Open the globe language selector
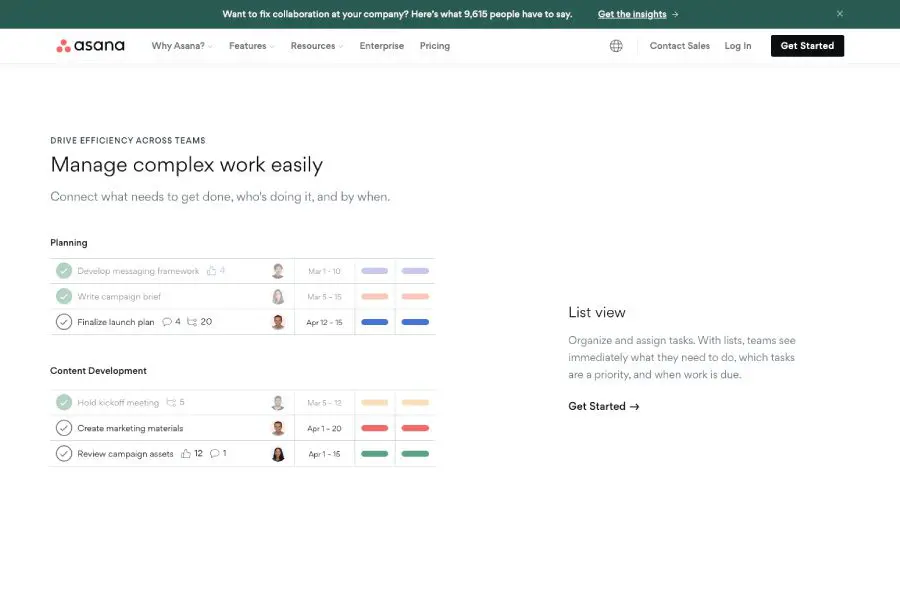 coord(616,46)
